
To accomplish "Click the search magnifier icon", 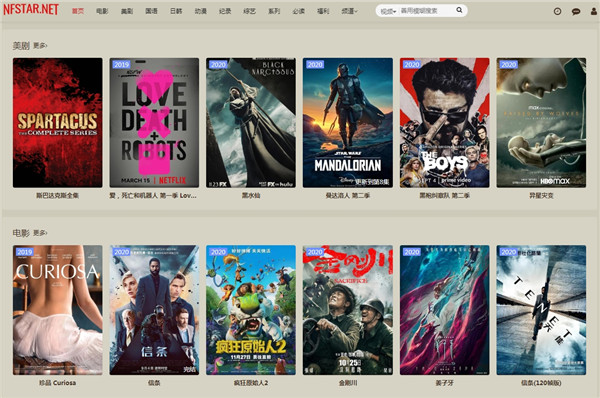I will point(459,10).
